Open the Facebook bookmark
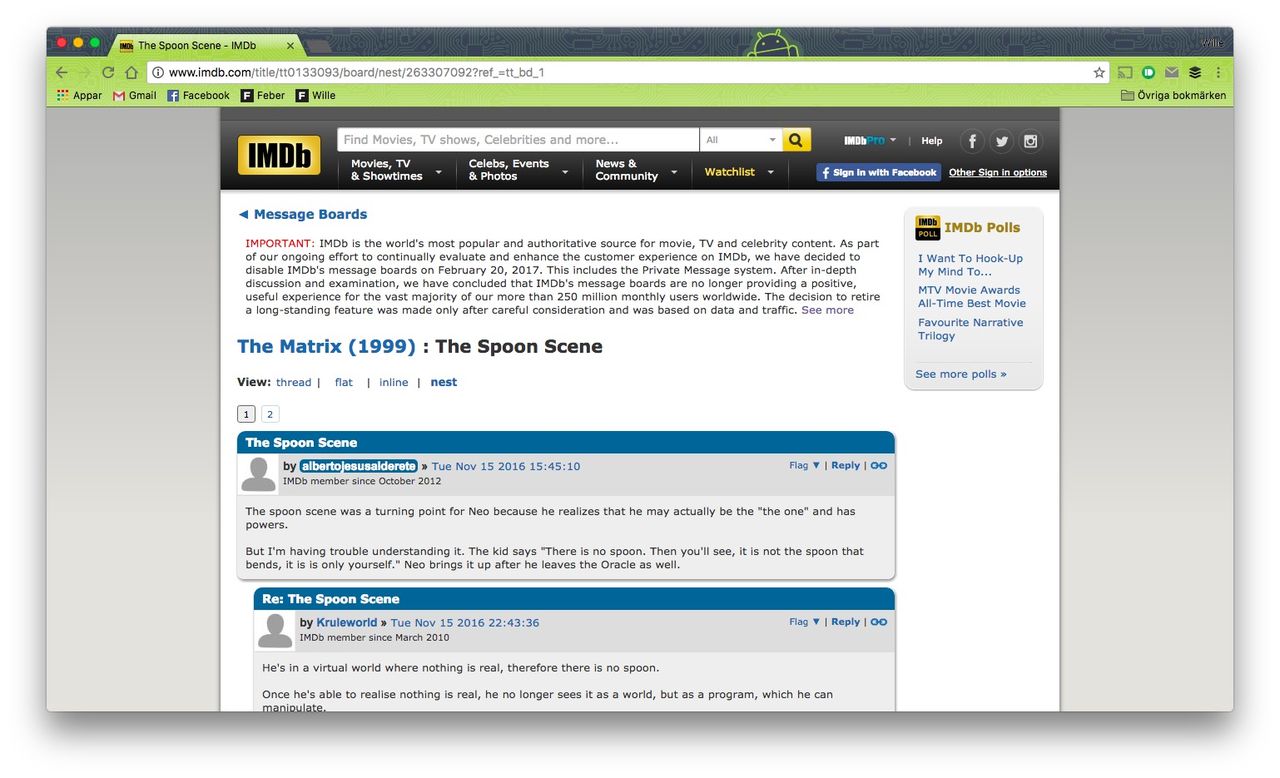This screenshot has height=778, width=1280. tap(198, 95)
